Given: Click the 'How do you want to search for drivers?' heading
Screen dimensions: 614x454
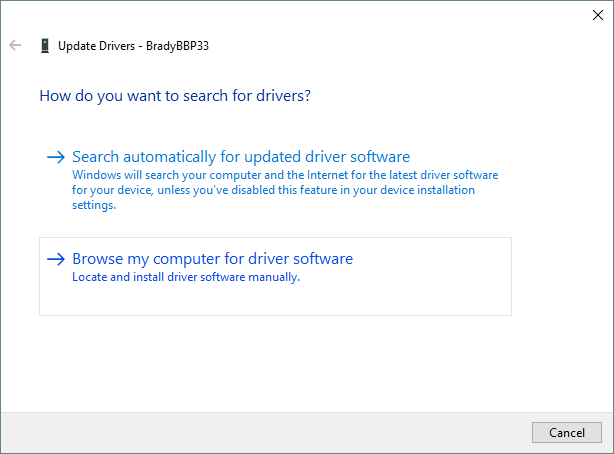Looking at the screenshot, I should click(175, 96).
